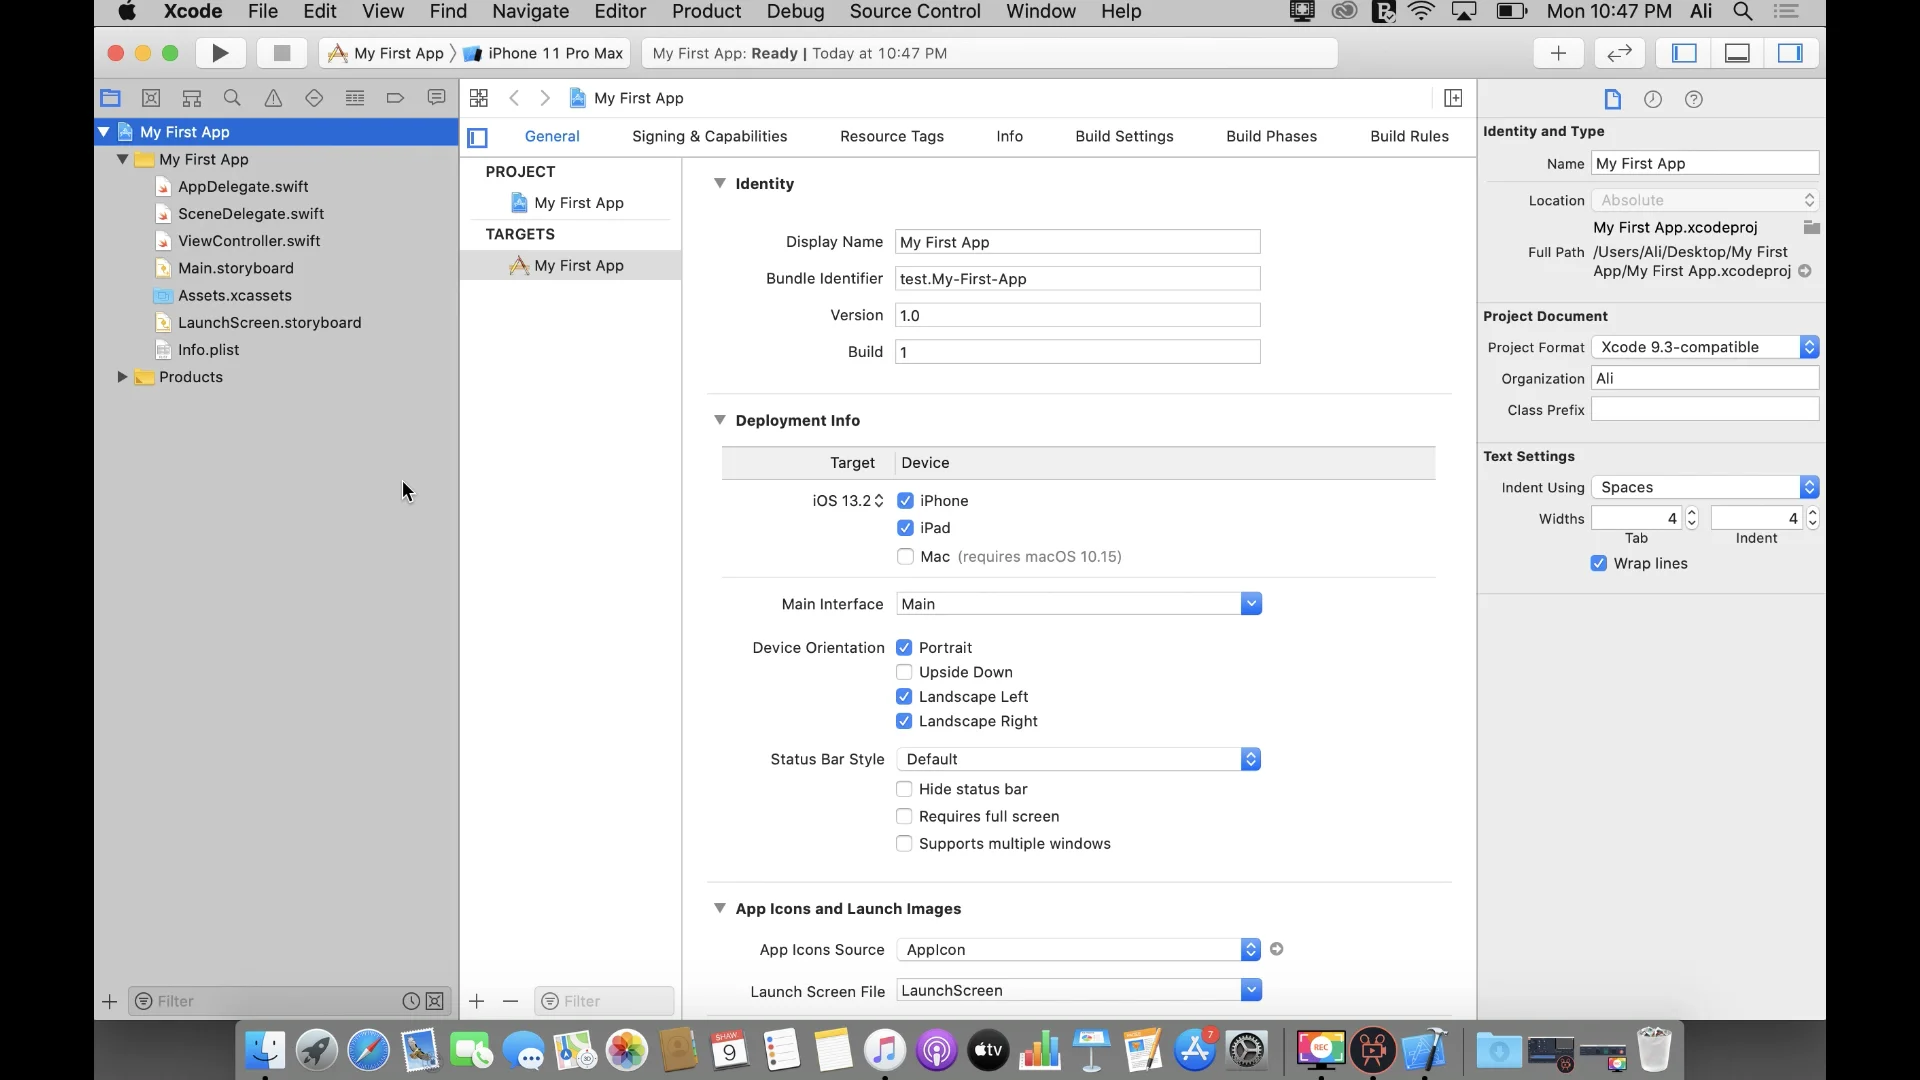Show the Quick Help inspector
This screenshot has width=1920, height=1080.
(1693, 99)
